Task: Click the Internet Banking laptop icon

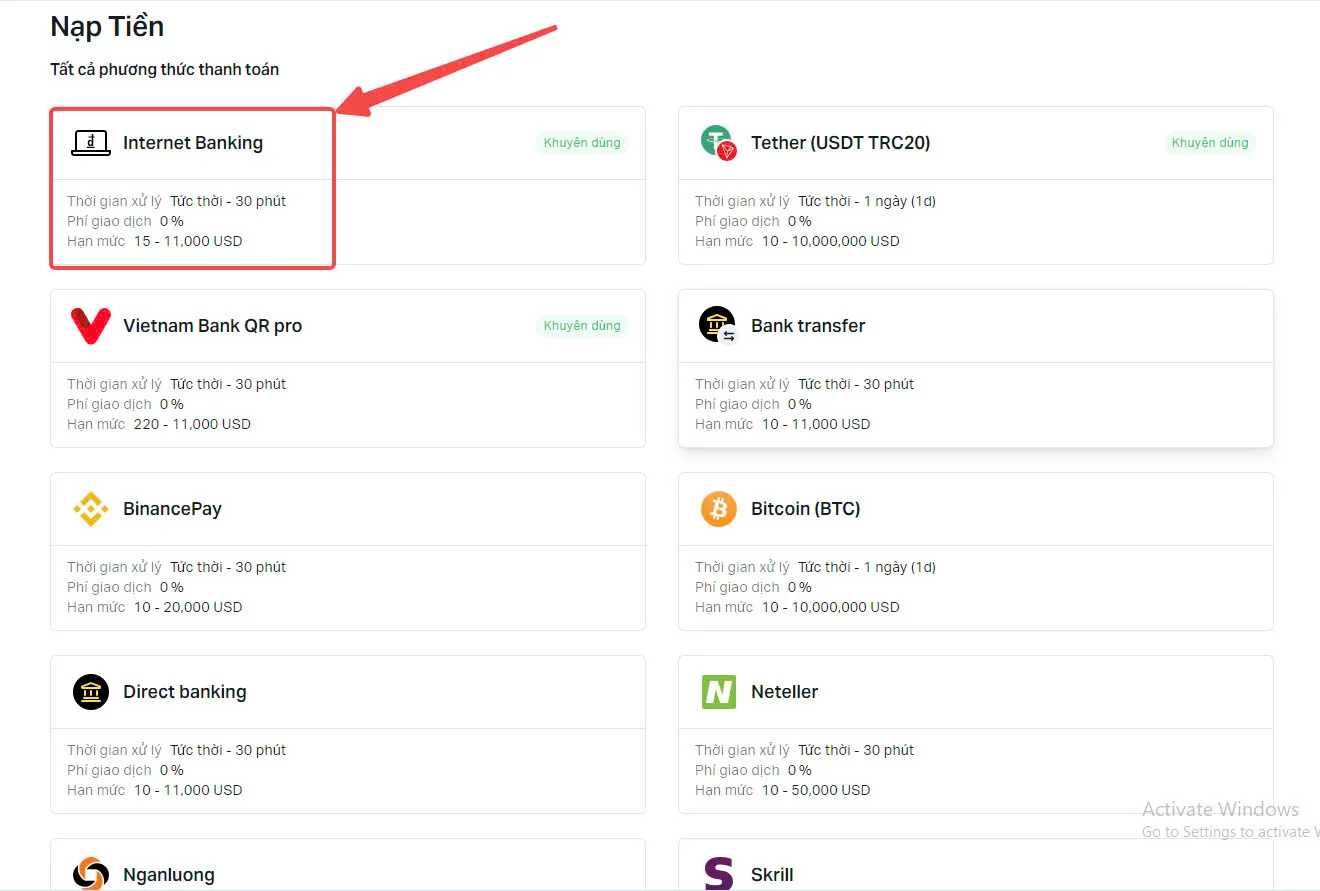Action: tap(91, 143)
